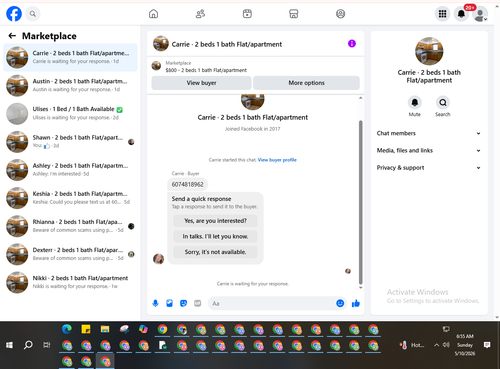
Task: Open Keshia's conversation in the list
Action: pyautogui.click(x=70, y=198)
